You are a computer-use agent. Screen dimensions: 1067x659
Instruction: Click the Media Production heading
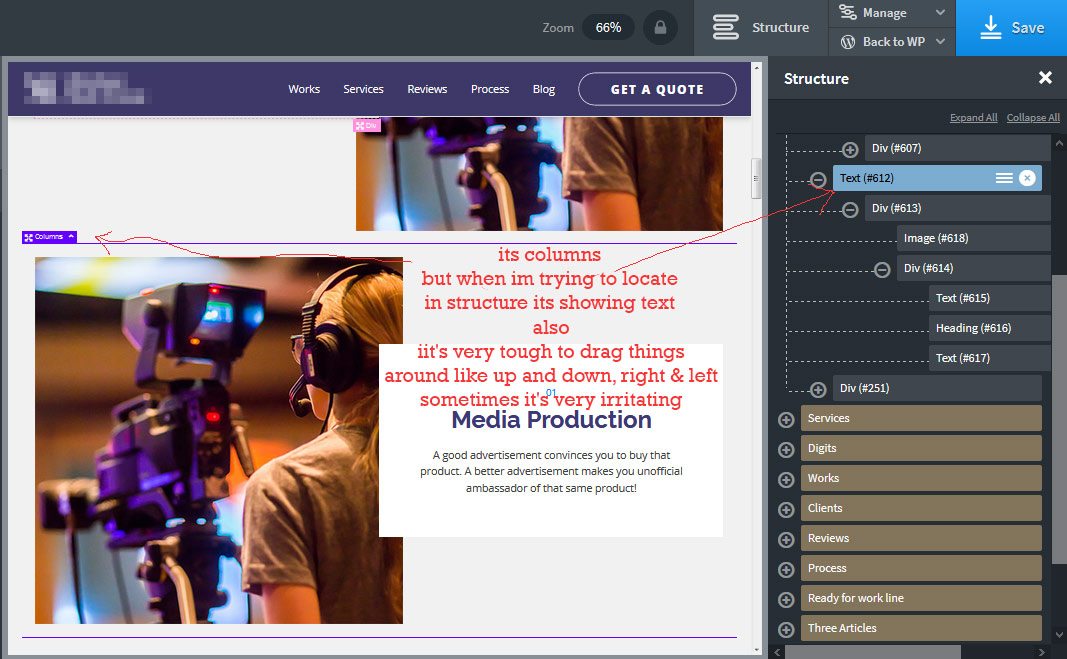pyautogui.click(x=551, y=420)
